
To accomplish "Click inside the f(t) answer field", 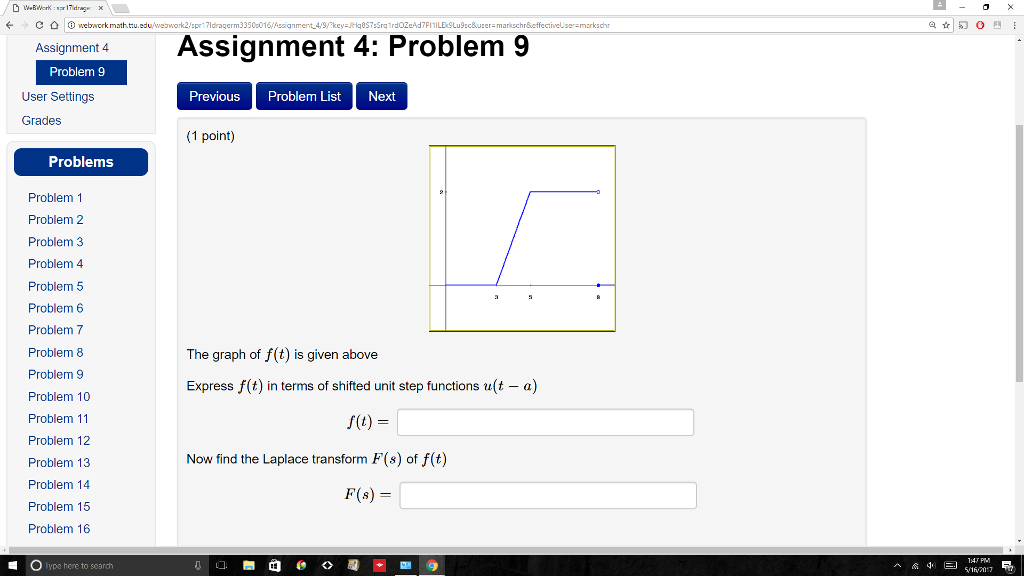I will click(545, 422).
